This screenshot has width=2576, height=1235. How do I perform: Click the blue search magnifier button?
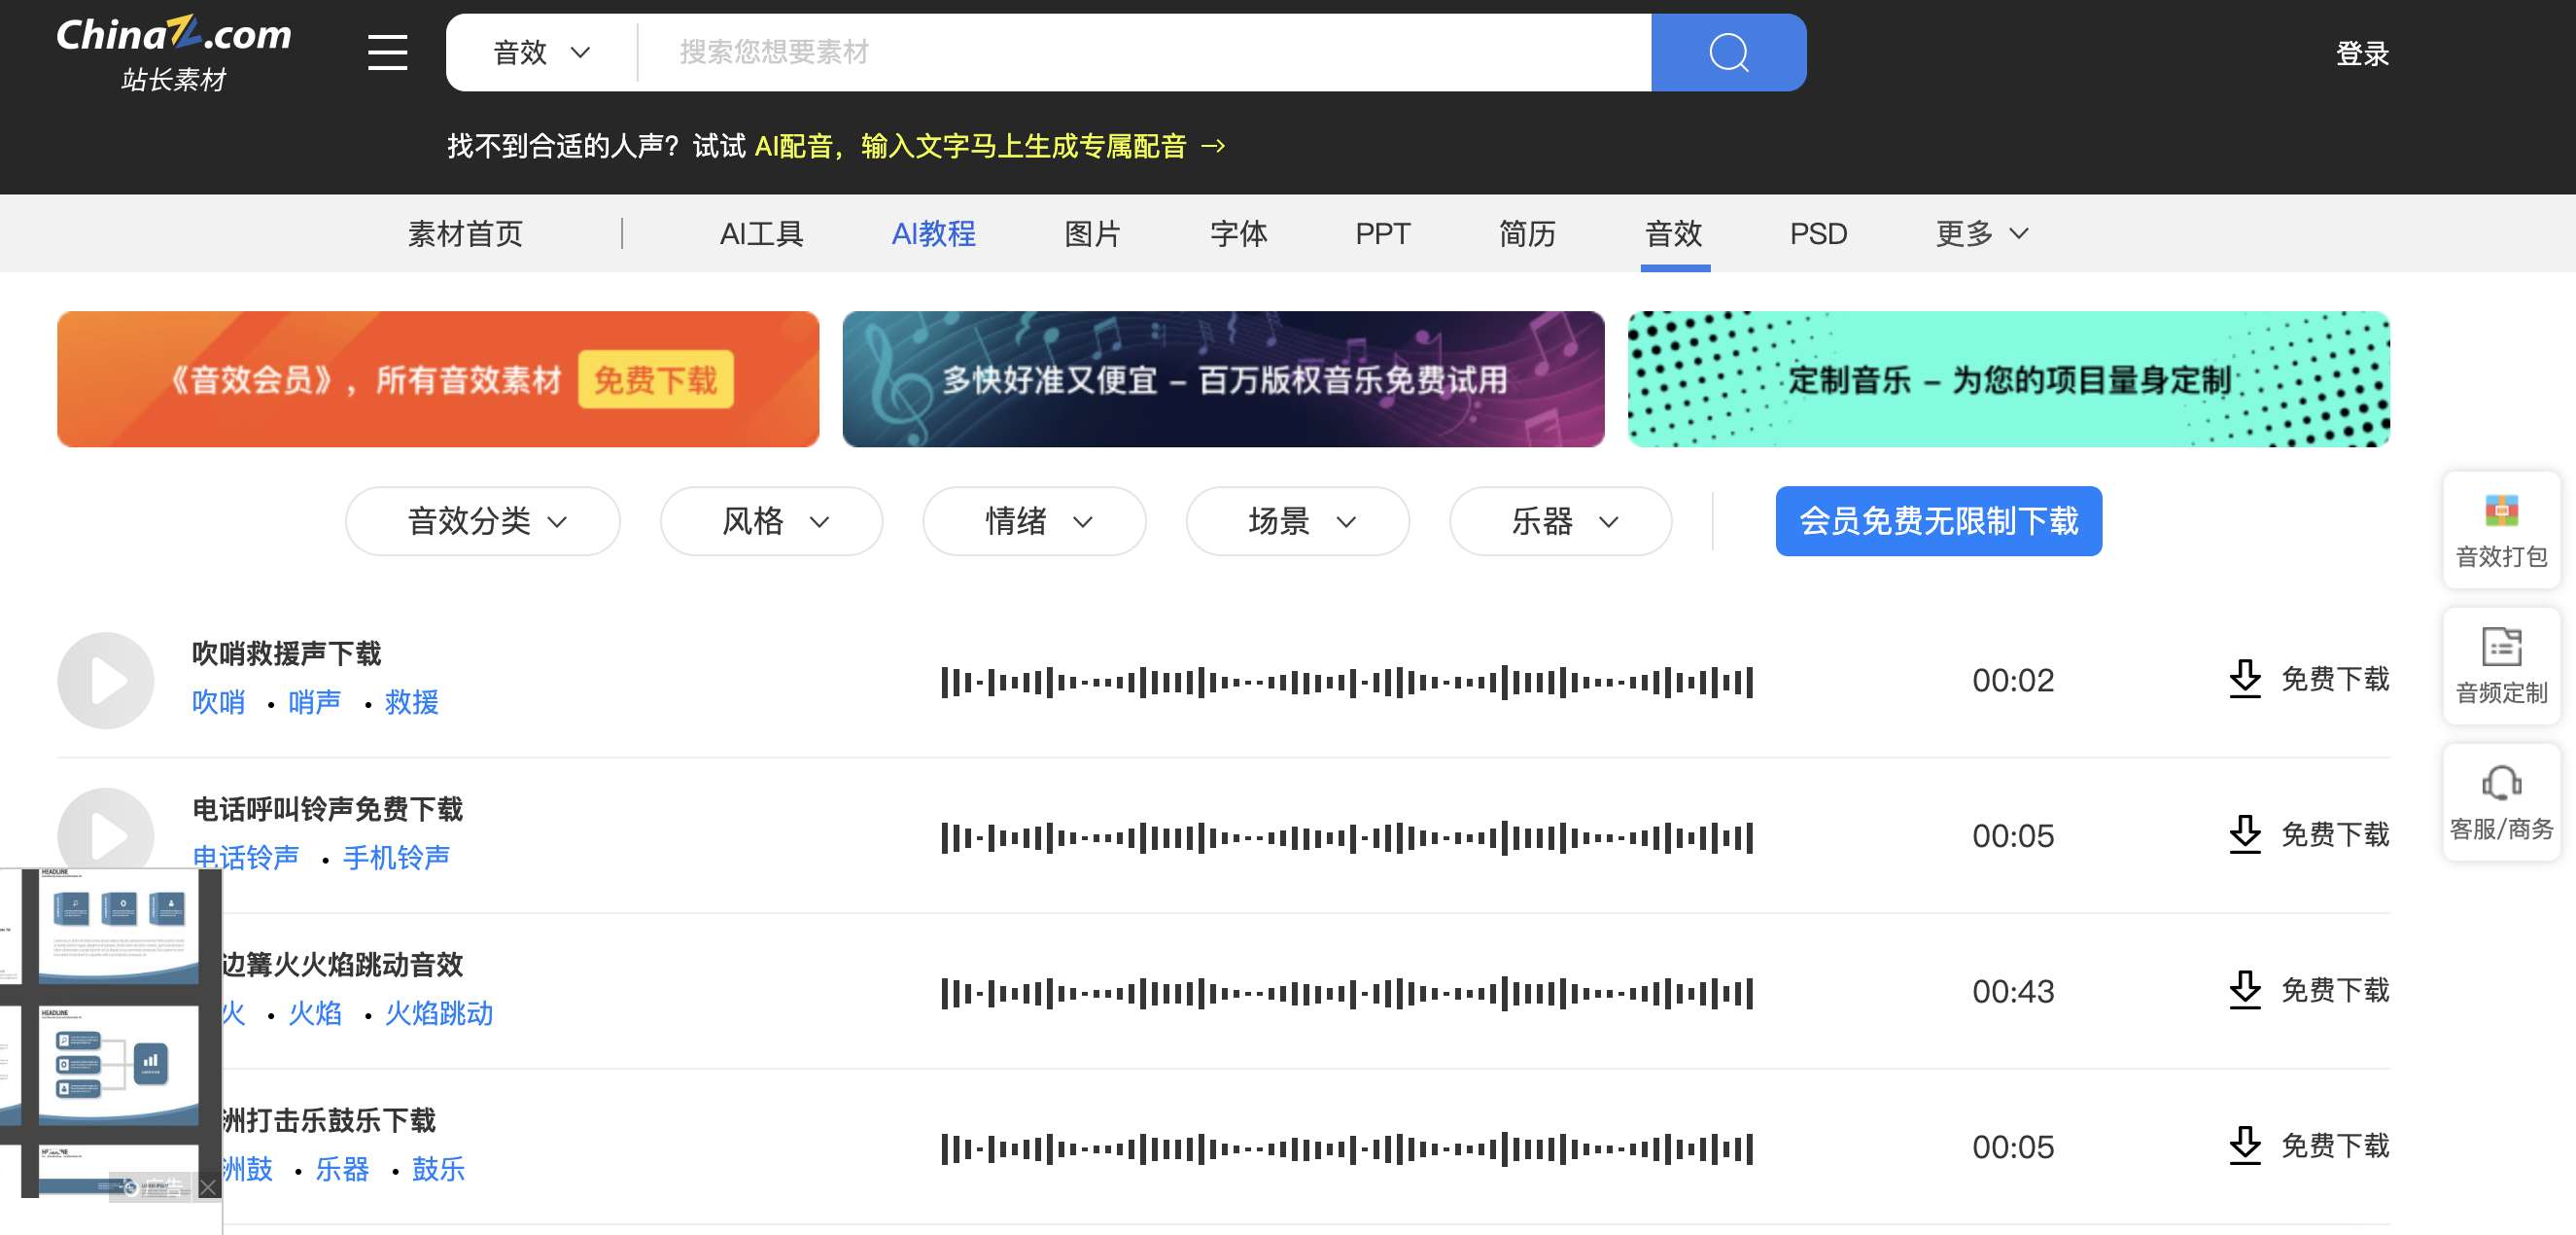[1727, 52]
